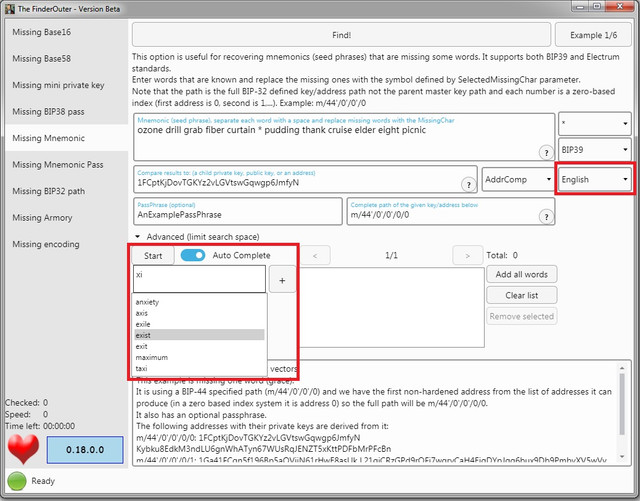
Task: Select the Missing Armory tab
Action: pos(67,218)
